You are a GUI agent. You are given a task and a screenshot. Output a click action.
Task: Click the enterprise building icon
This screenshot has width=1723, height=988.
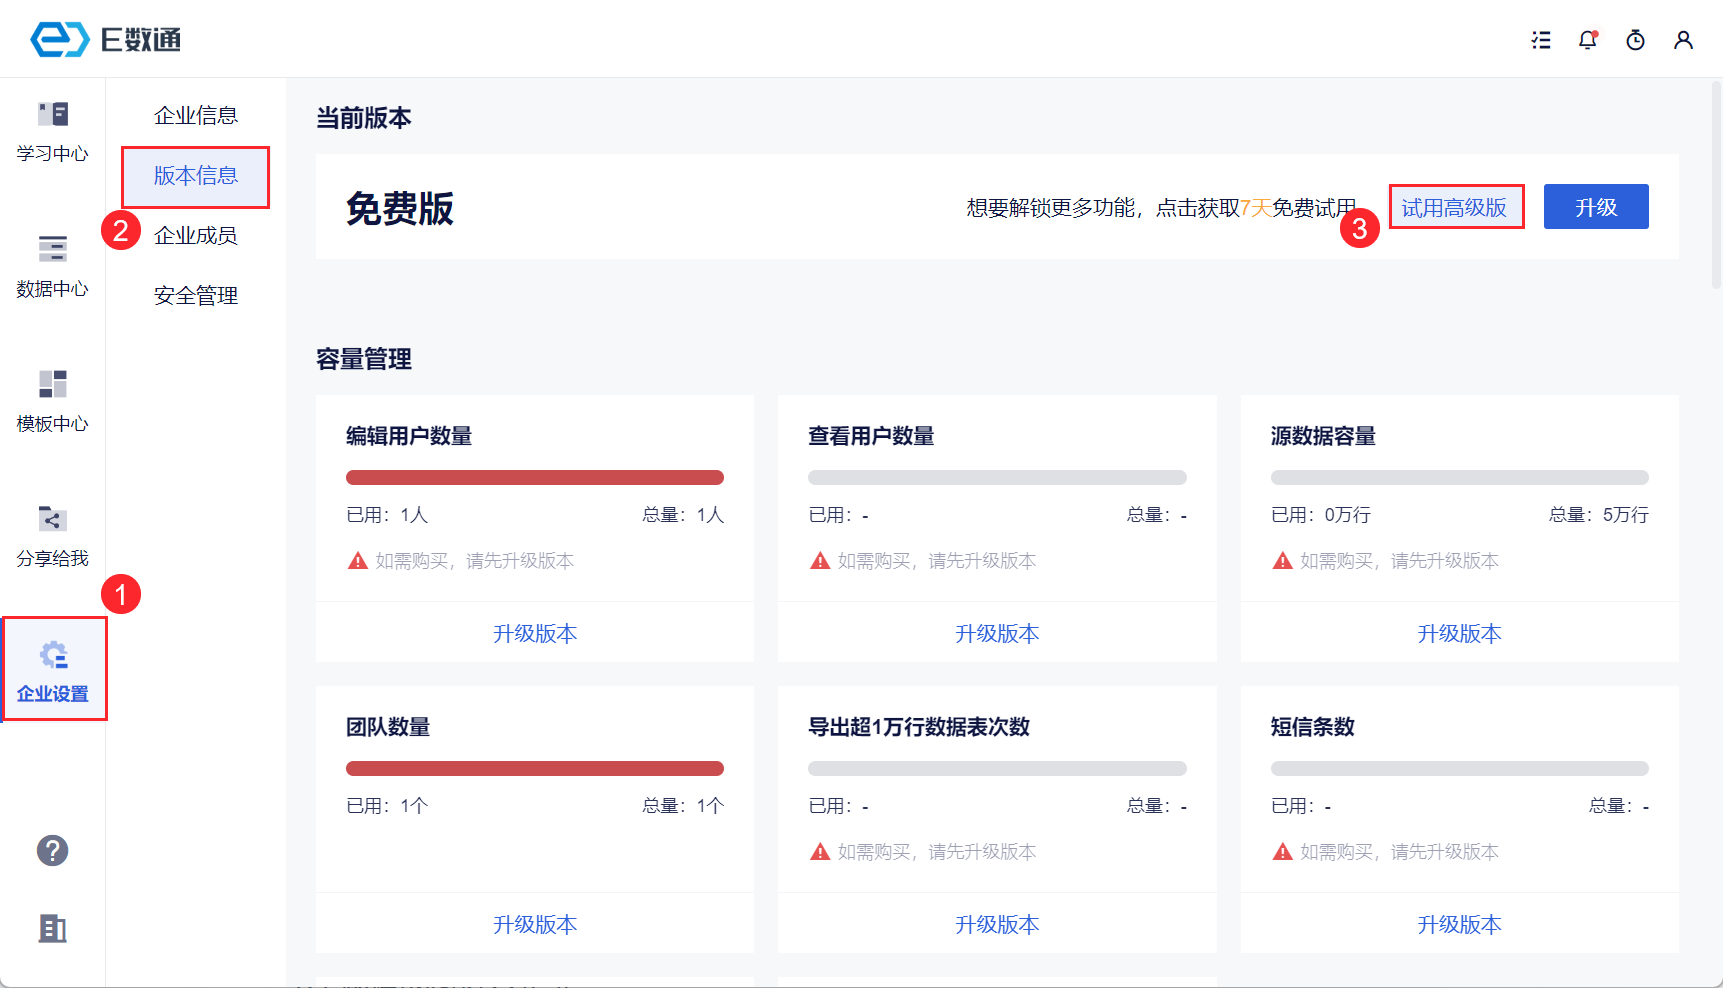(52, 929)
